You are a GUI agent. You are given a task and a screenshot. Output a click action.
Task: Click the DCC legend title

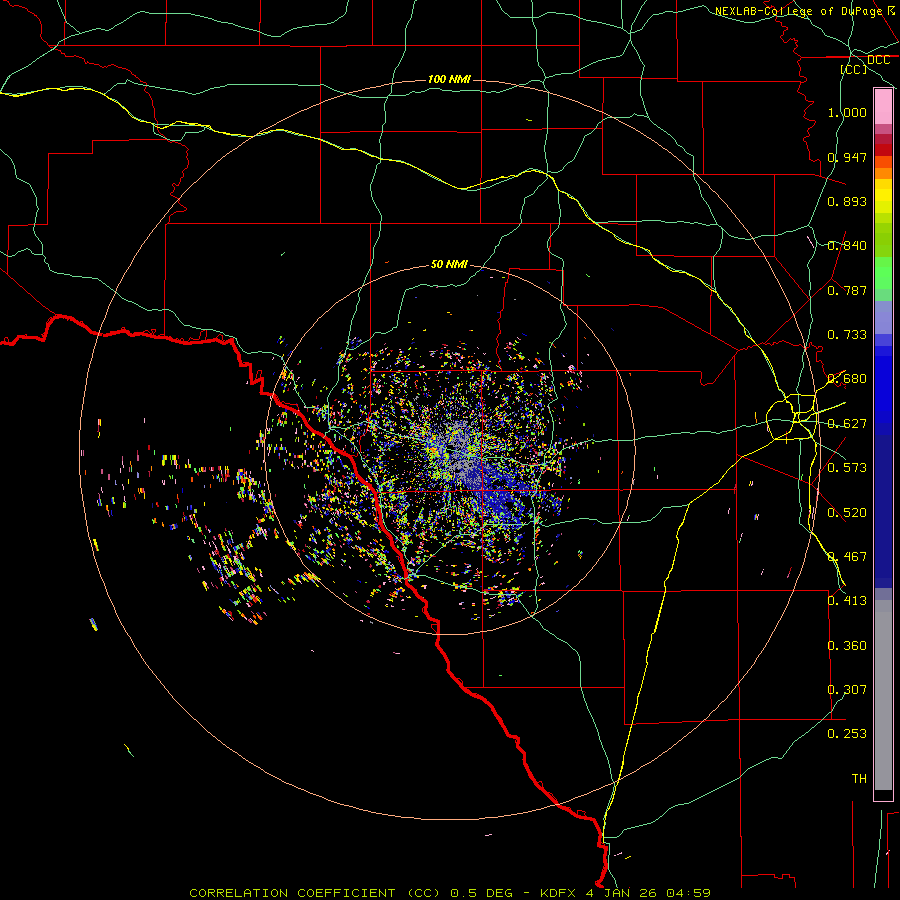click(878, 60)
